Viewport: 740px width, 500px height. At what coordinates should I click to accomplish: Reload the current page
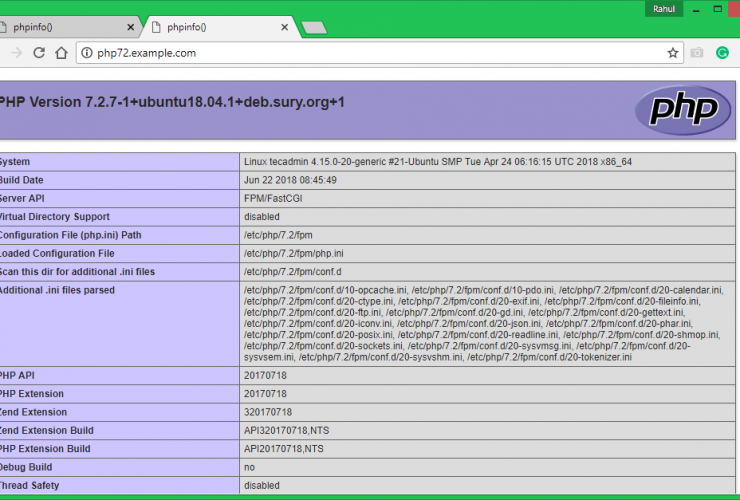(39, 53)
